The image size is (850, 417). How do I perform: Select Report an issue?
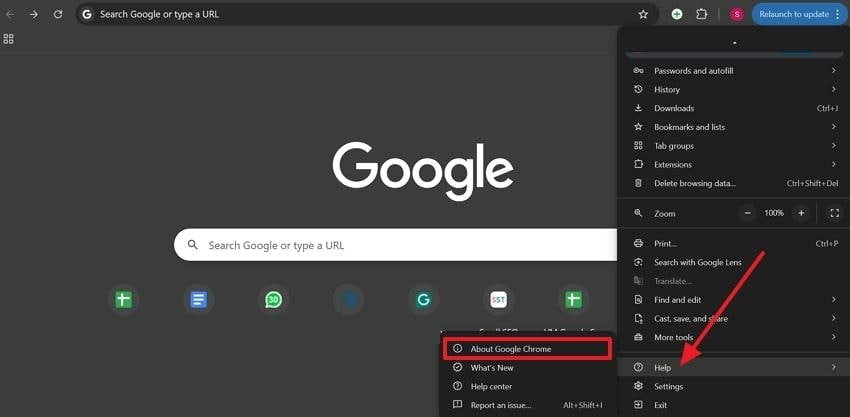coord(527,405)
